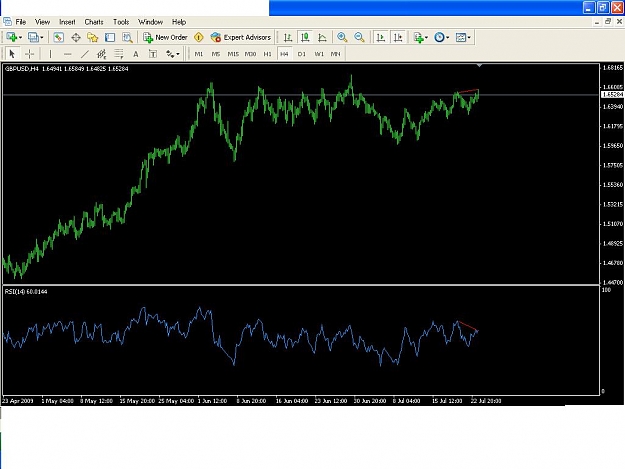
Task: Open the New Chart icon
Action: (11, 37)
